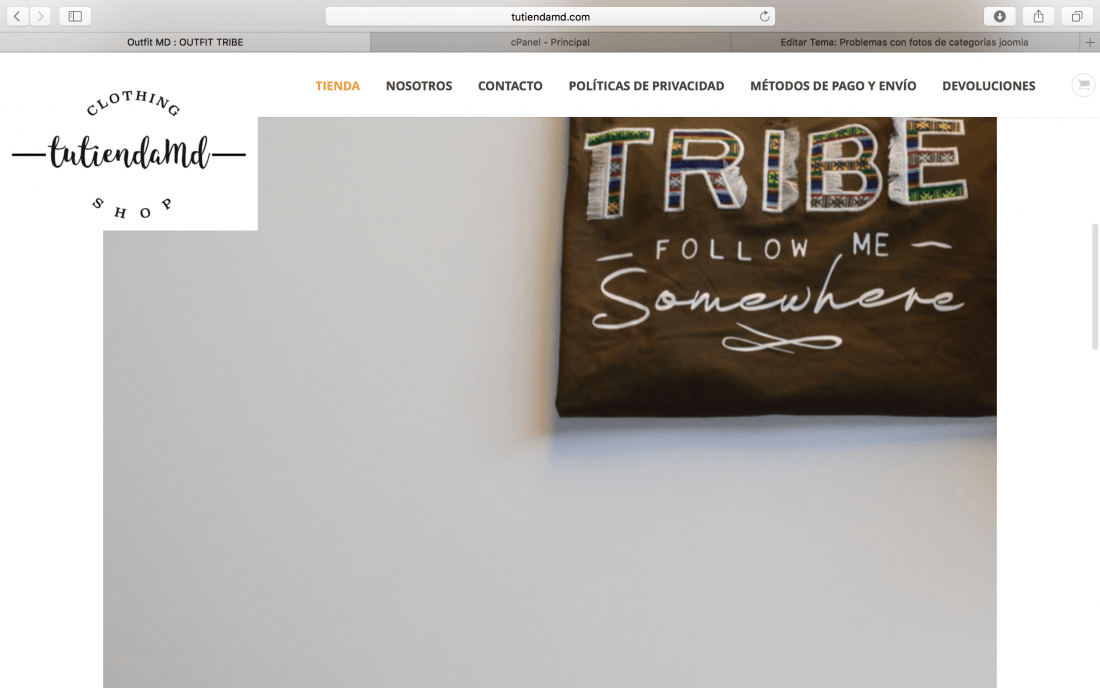This screenshot has height=688, width=1100.
Task: Reload the page with the refresh icon
Action: [x=764, y=16]
